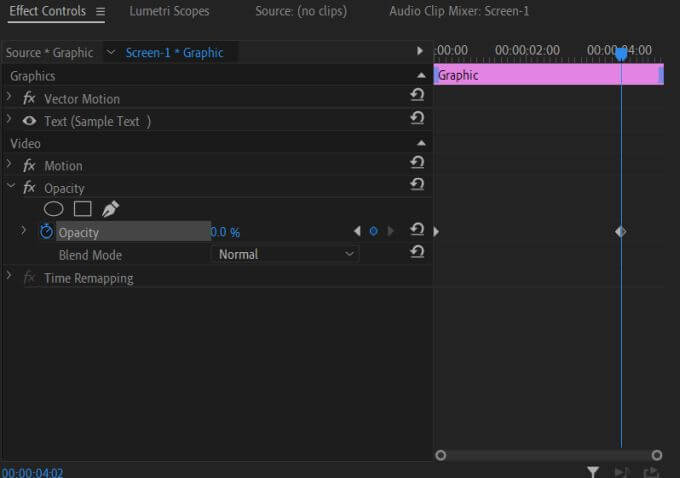This screenshot has height=478, width=680.
Task: Open the Blend Mode dropdown
Action: pyautogui.click(x=286, y=254)
